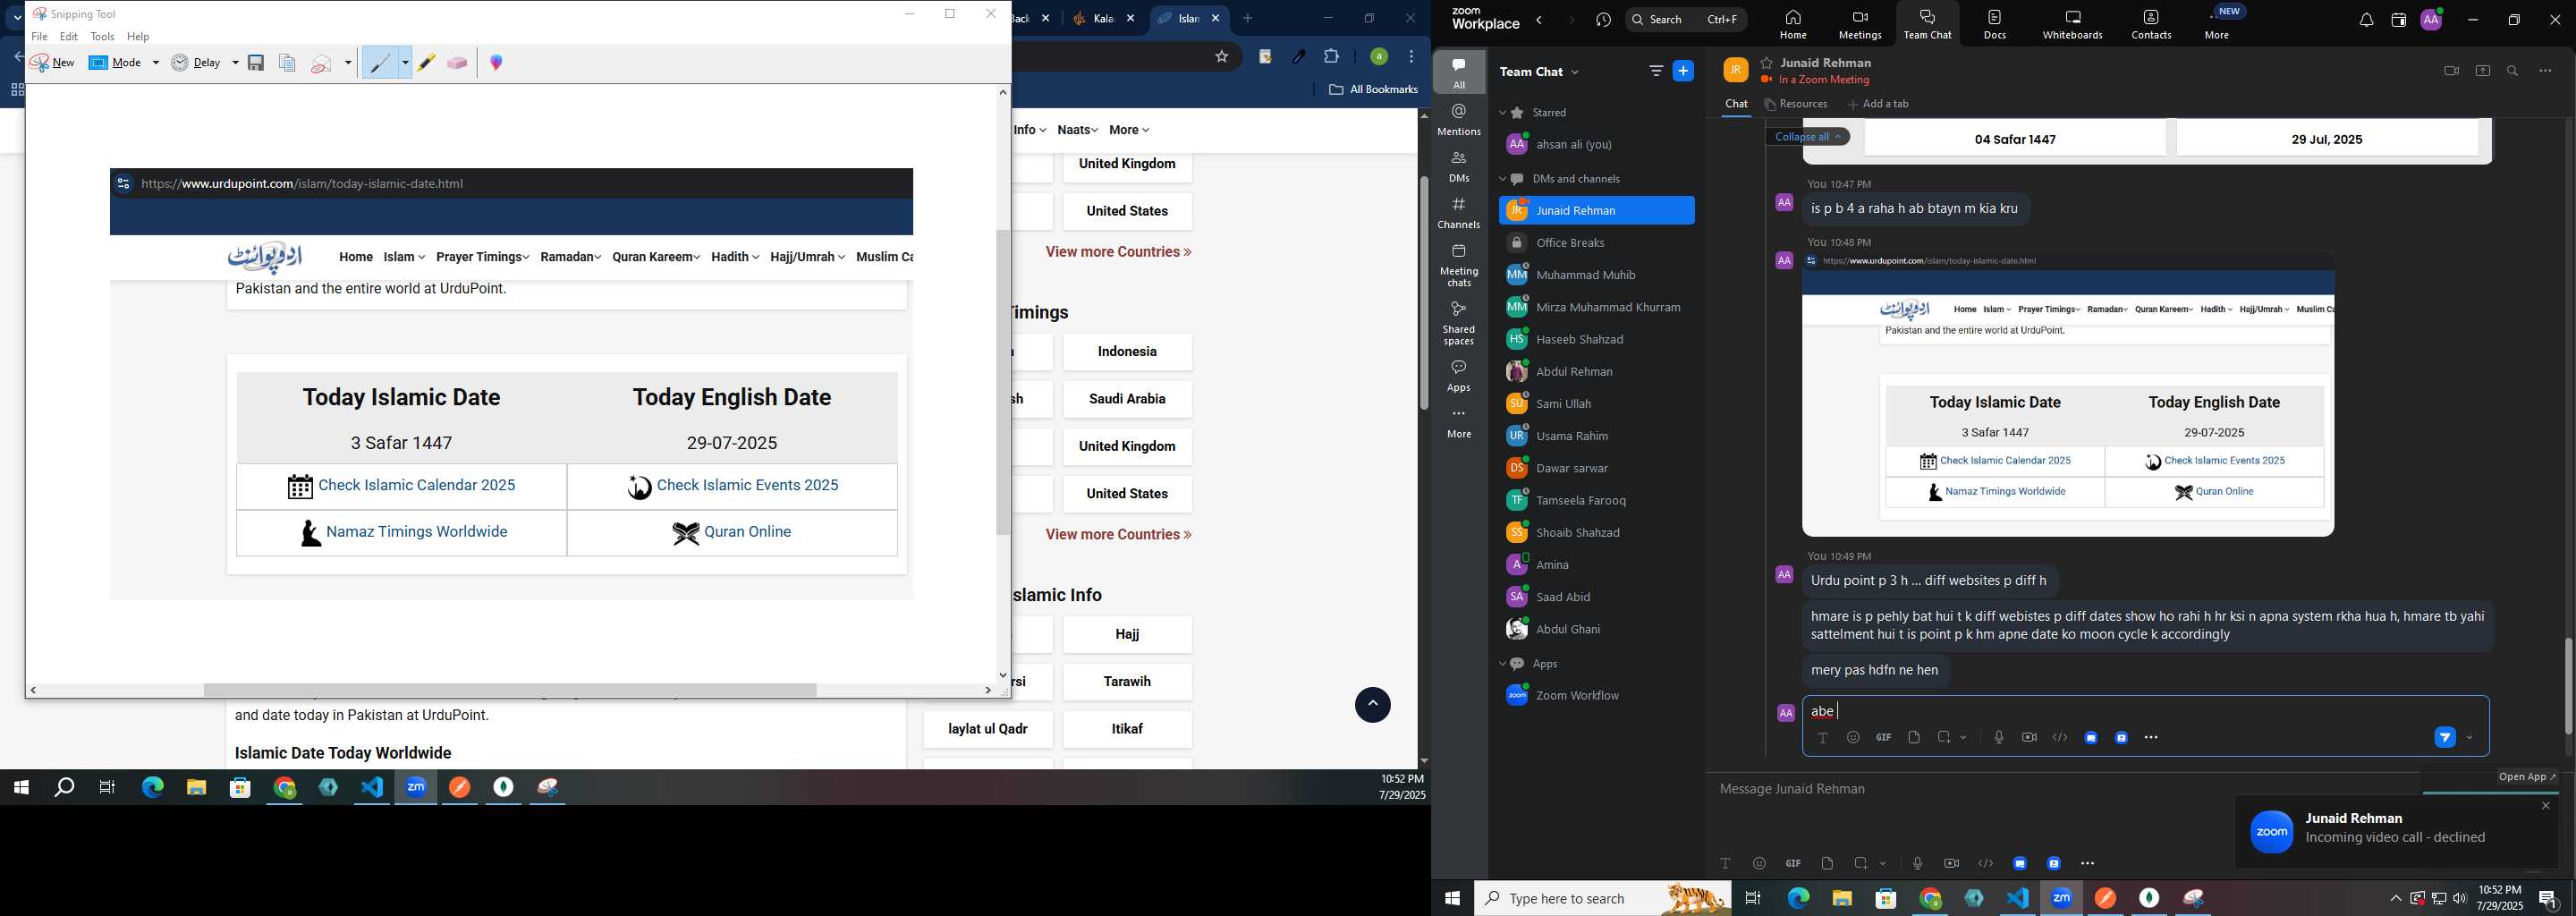Switch to Meetings tab in Zoom
Image resolution: width=2576 pixels, height=916 pixels.
1859,24
